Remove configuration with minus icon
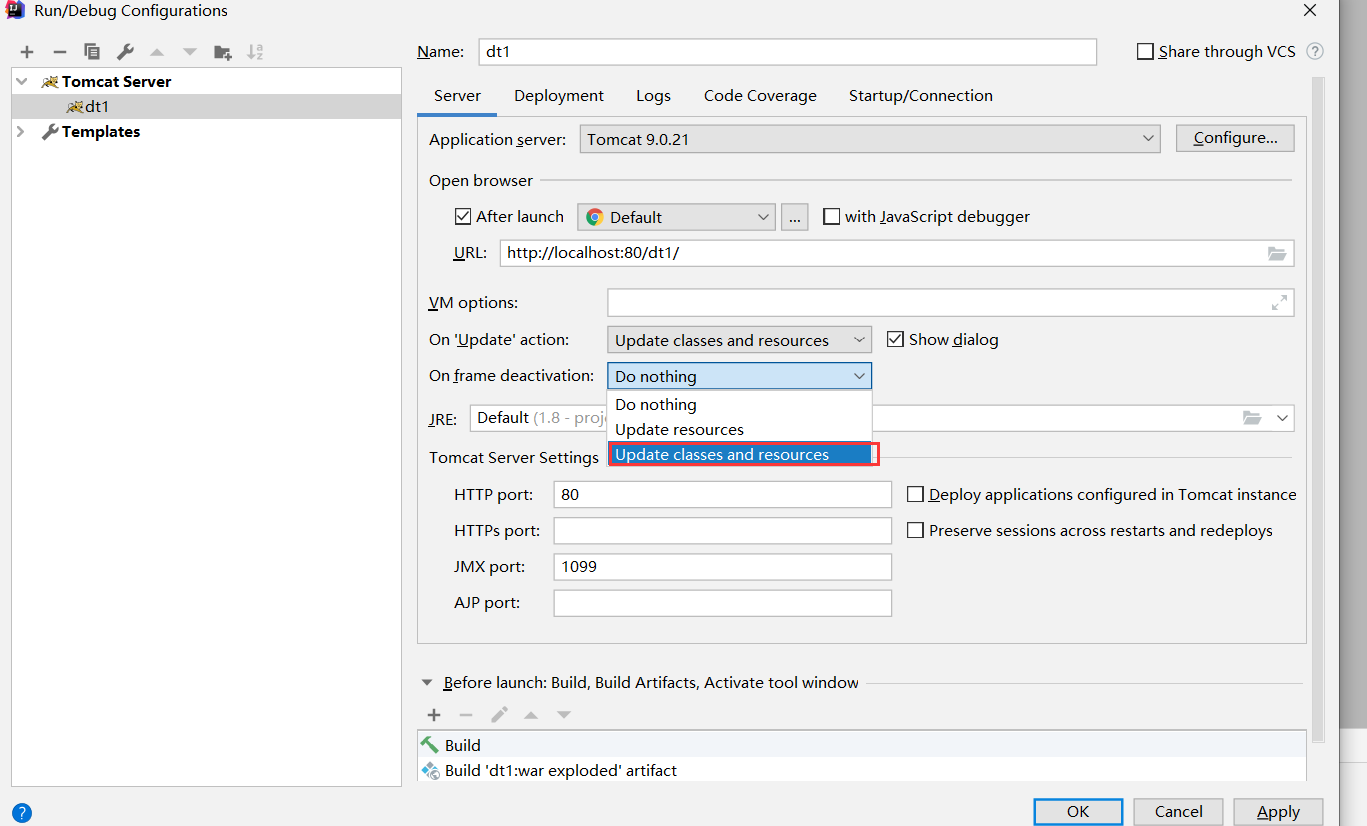The height and width of the screenshot is (826, 1367). click(60, 52)
